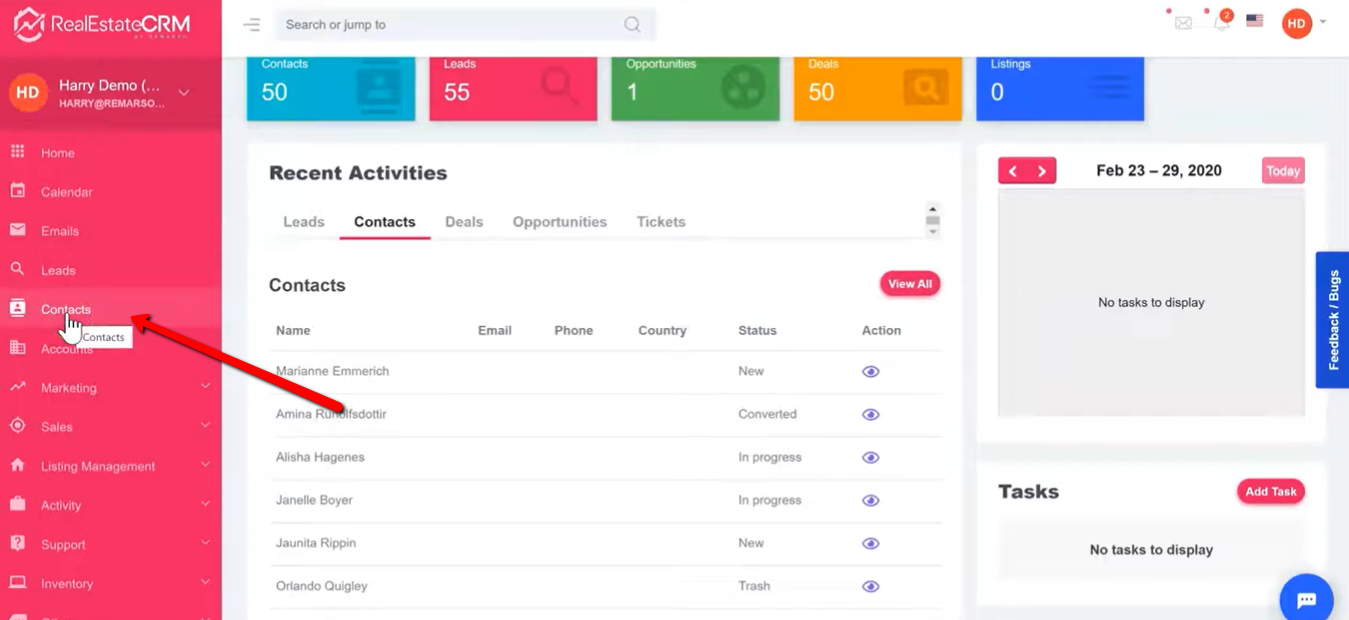Switch to the Leads activity tab
Screen dimensions: 1349x620
(304, 222)
